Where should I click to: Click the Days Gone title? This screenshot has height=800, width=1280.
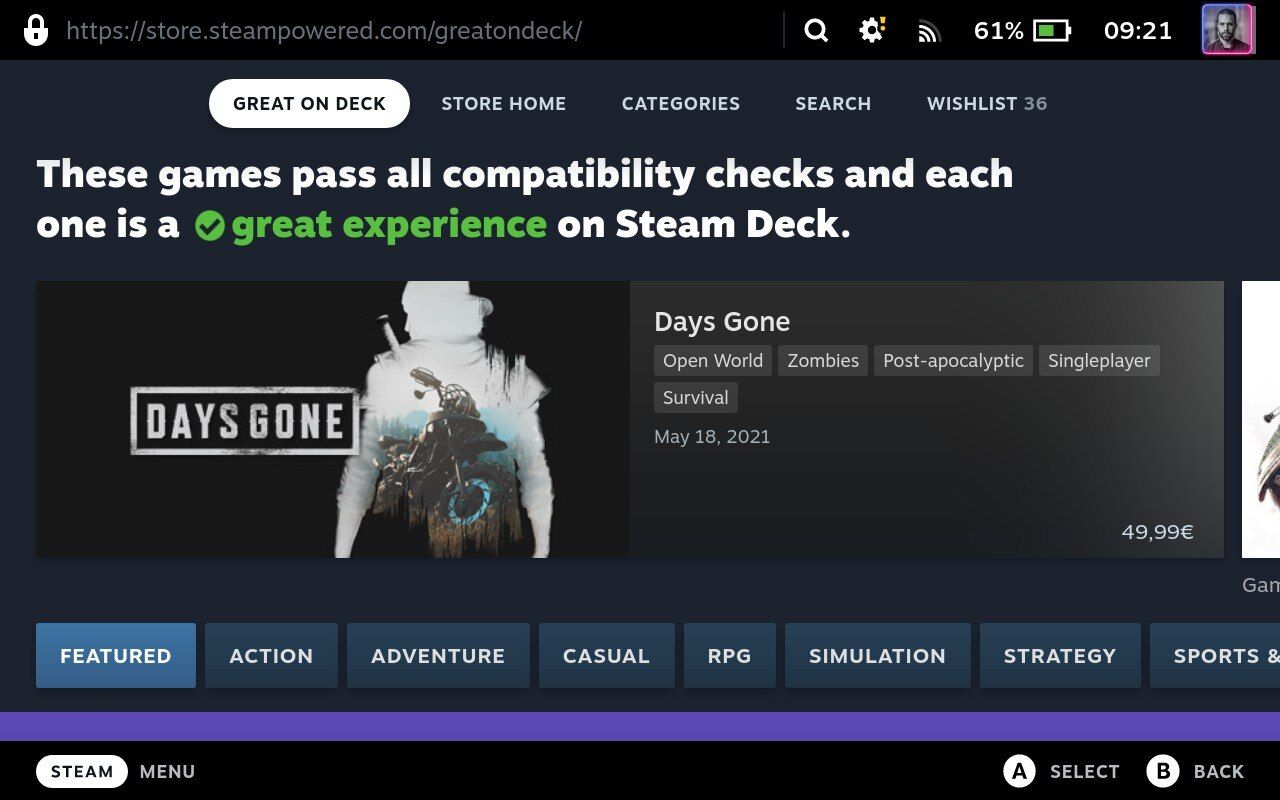[722, 322]
